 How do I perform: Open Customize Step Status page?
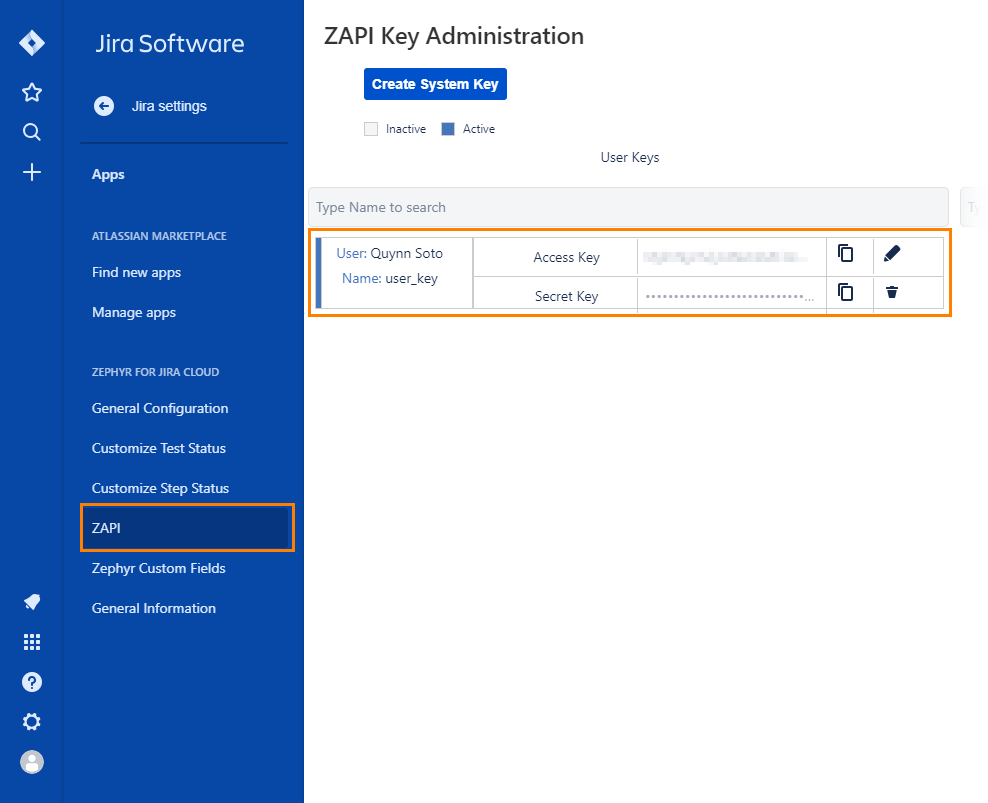[160, 488]
